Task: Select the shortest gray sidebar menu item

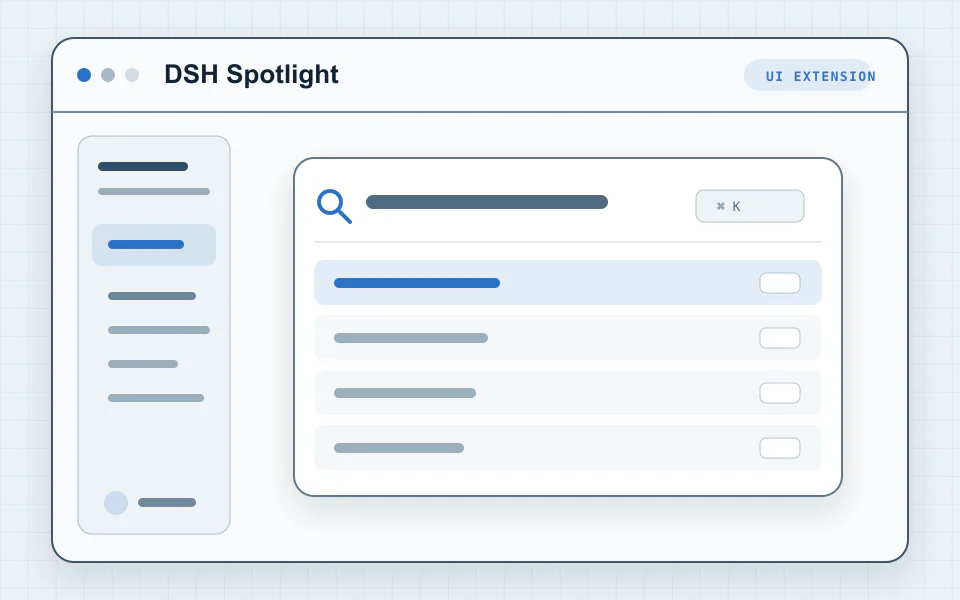Action: (143, 364)
